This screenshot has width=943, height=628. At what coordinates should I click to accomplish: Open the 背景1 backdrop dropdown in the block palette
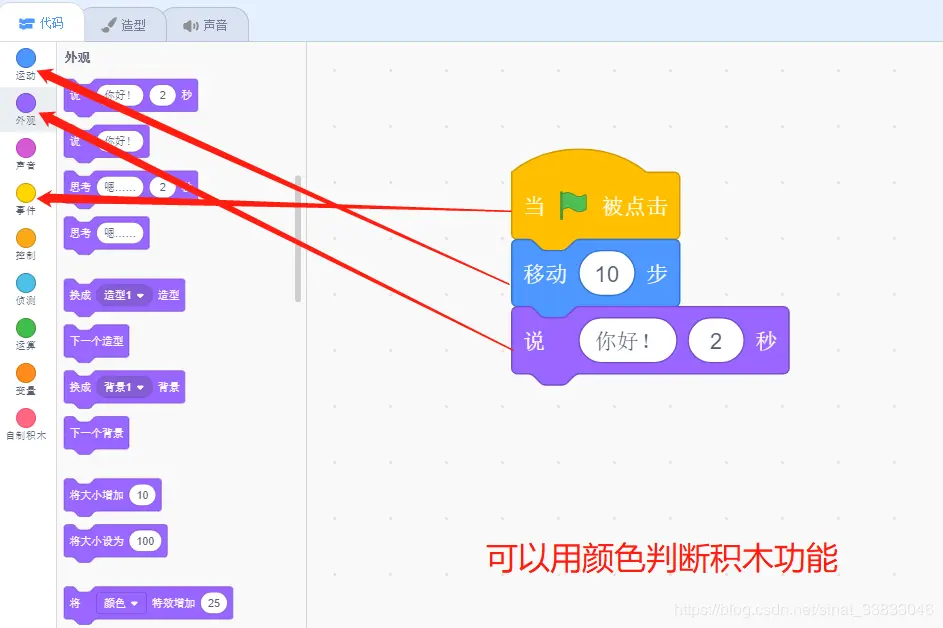(123, 387)
